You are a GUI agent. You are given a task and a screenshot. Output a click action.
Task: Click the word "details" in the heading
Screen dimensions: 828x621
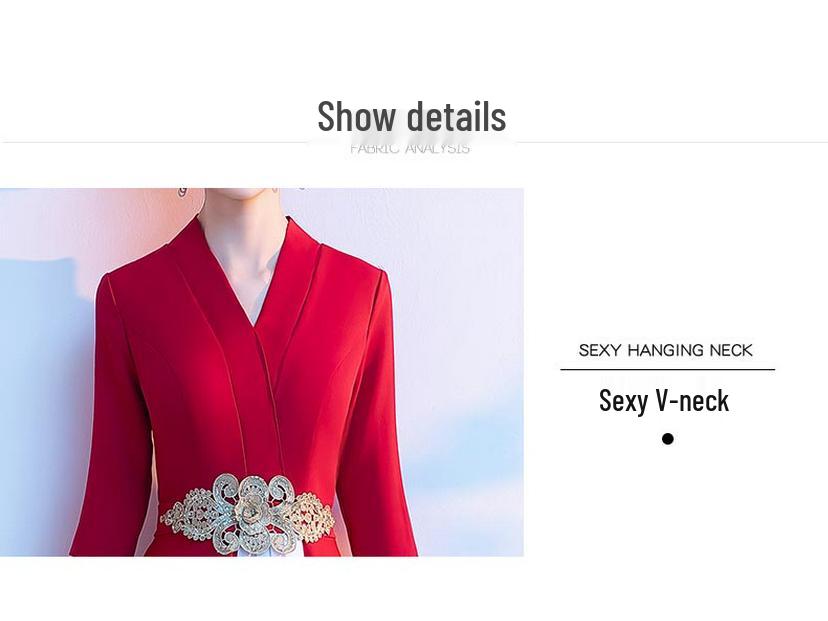point(457,116)
